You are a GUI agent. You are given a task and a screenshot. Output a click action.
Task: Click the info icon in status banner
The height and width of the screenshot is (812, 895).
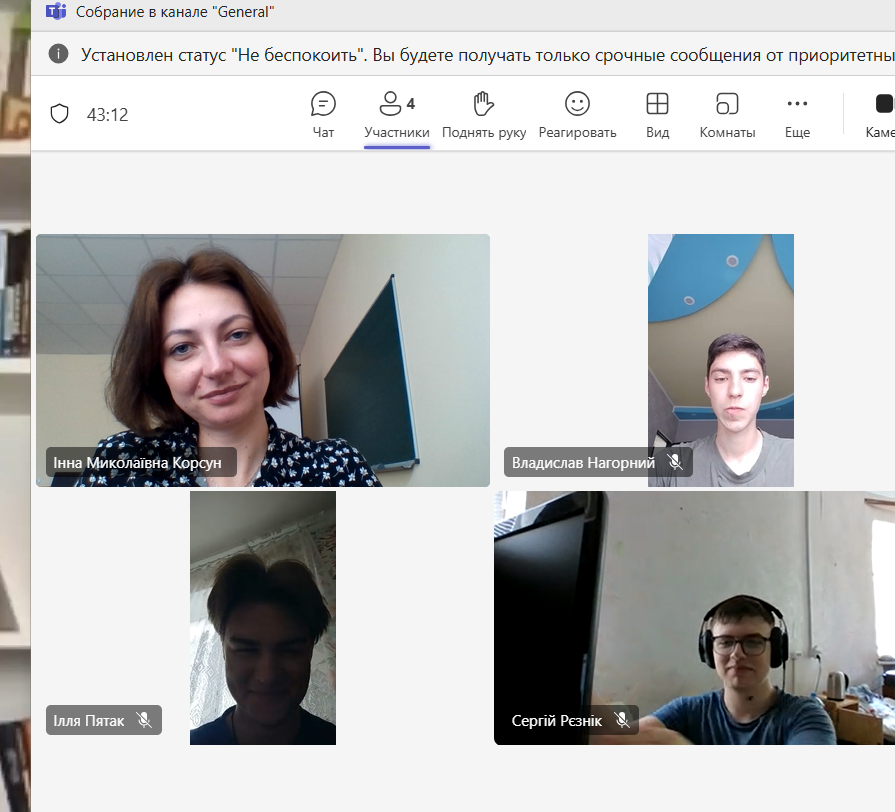(x=58, y=54)
